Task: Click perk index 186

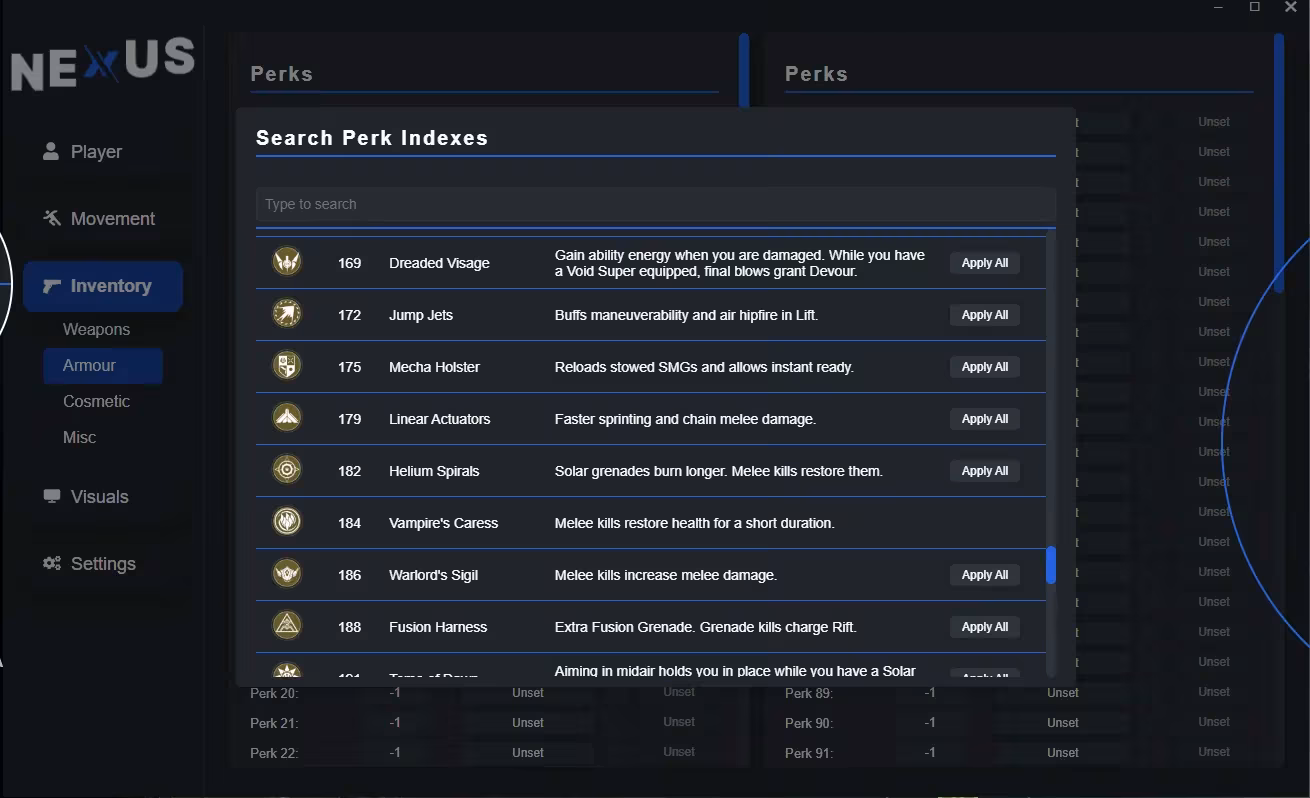Action: click(x=349, y=575)
